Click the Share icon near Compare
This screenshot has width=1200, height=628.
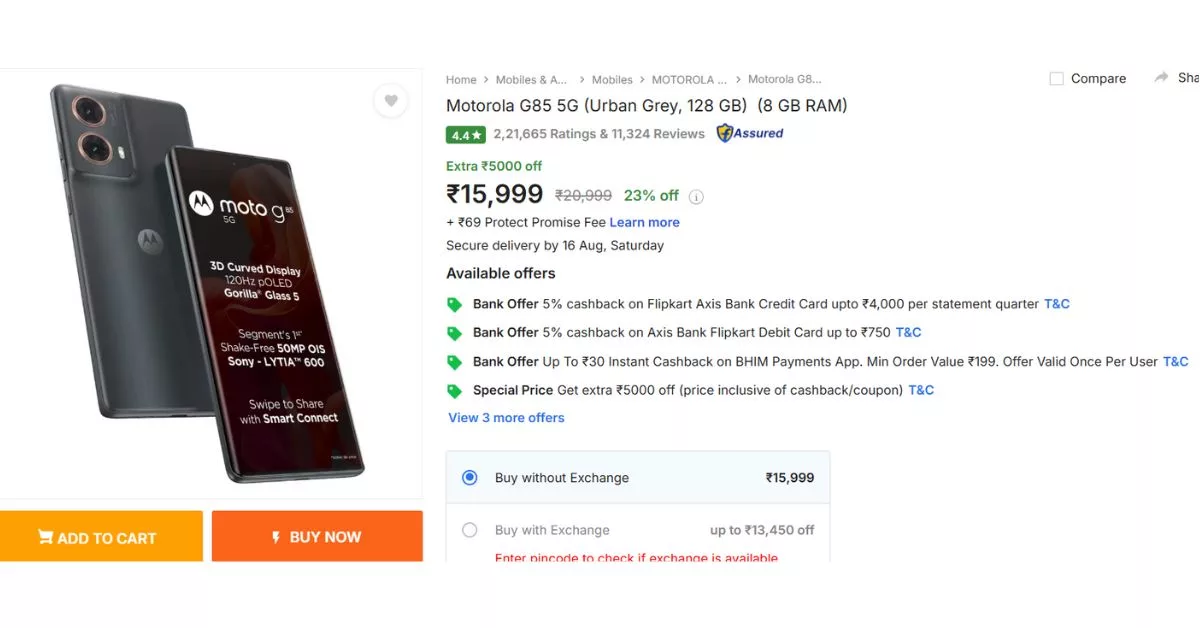[1160, 77]
